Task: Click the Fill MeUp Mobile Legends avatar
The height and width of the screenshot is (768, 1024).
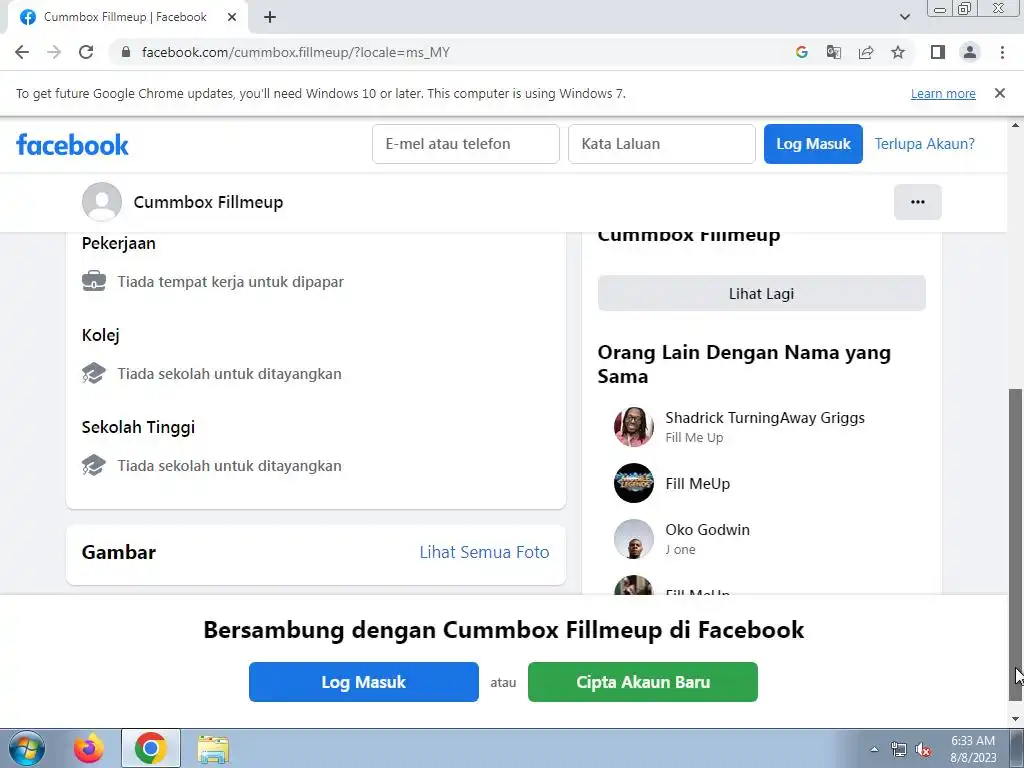Action: point(633,483)
